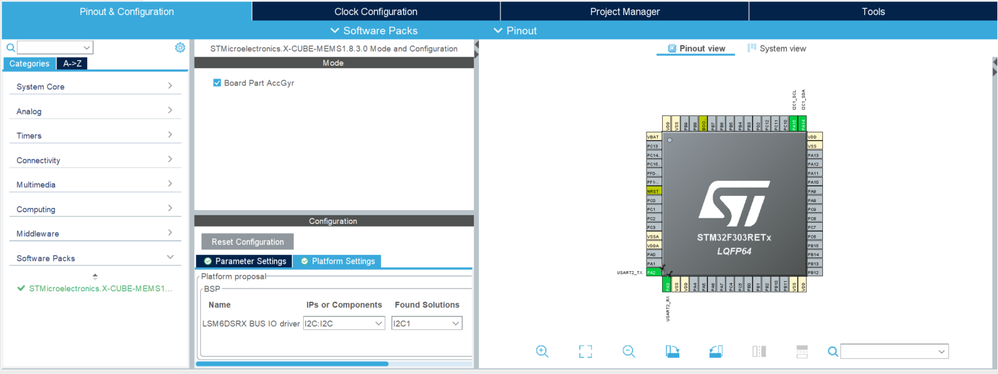Switch to Clock Configuration tab
998x374 pixels.
point(376,11)
